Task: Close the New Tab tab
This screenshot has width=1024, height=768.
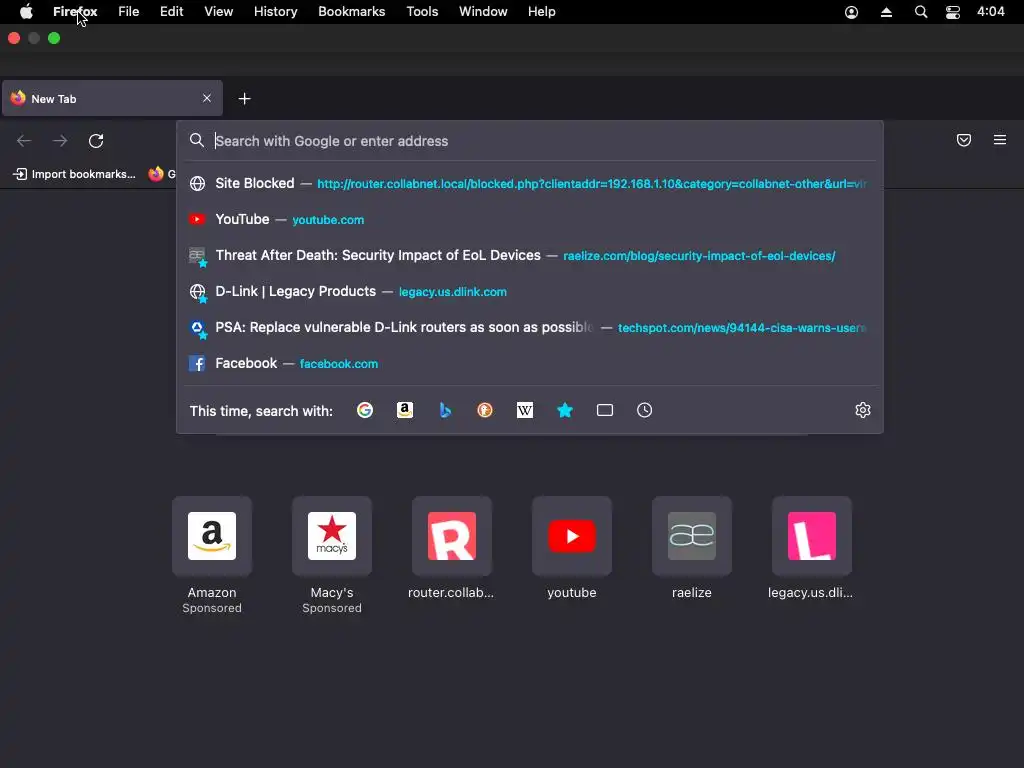Action: [207, 98]
